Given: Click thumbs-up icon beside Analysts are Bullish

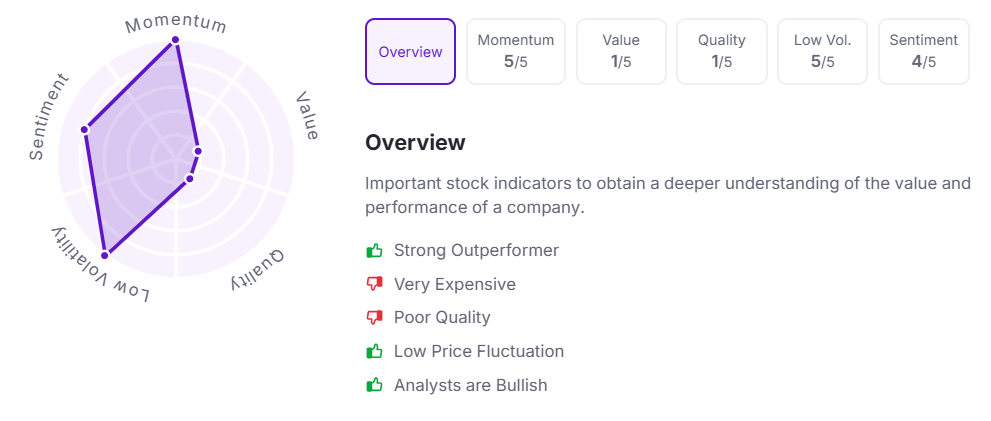Looking at the screenshot, I should [x=375, y=385].
